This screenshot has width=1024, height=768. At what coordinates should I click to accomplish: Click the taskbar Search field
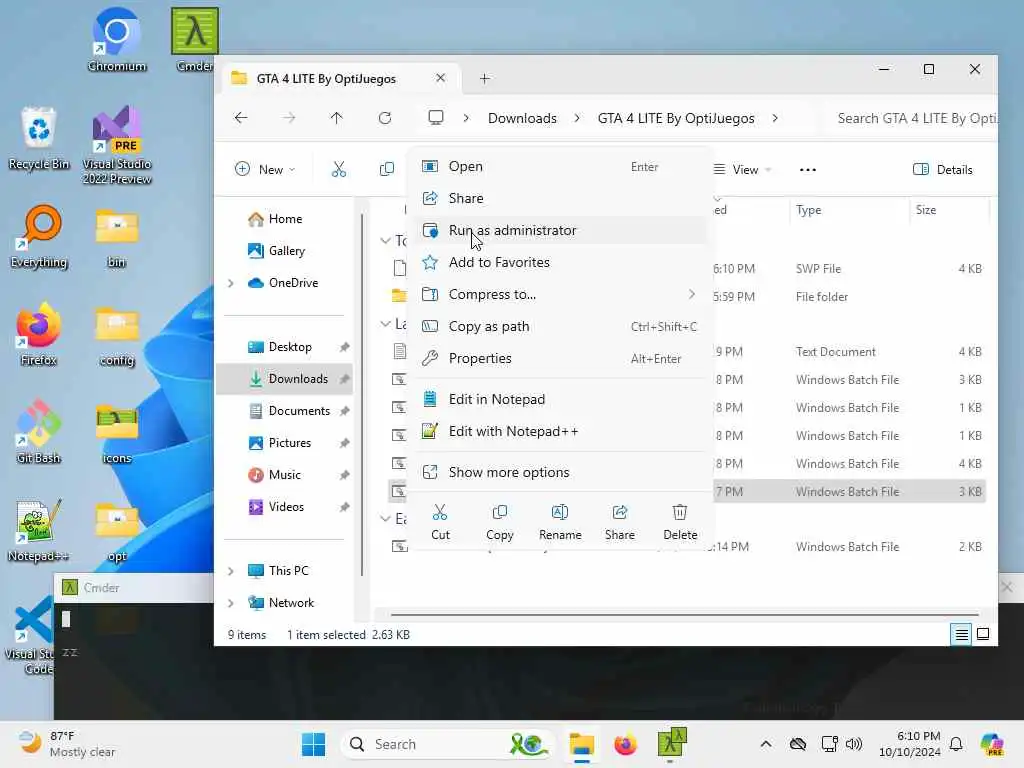pyautogui.click(x=447, y=744)
